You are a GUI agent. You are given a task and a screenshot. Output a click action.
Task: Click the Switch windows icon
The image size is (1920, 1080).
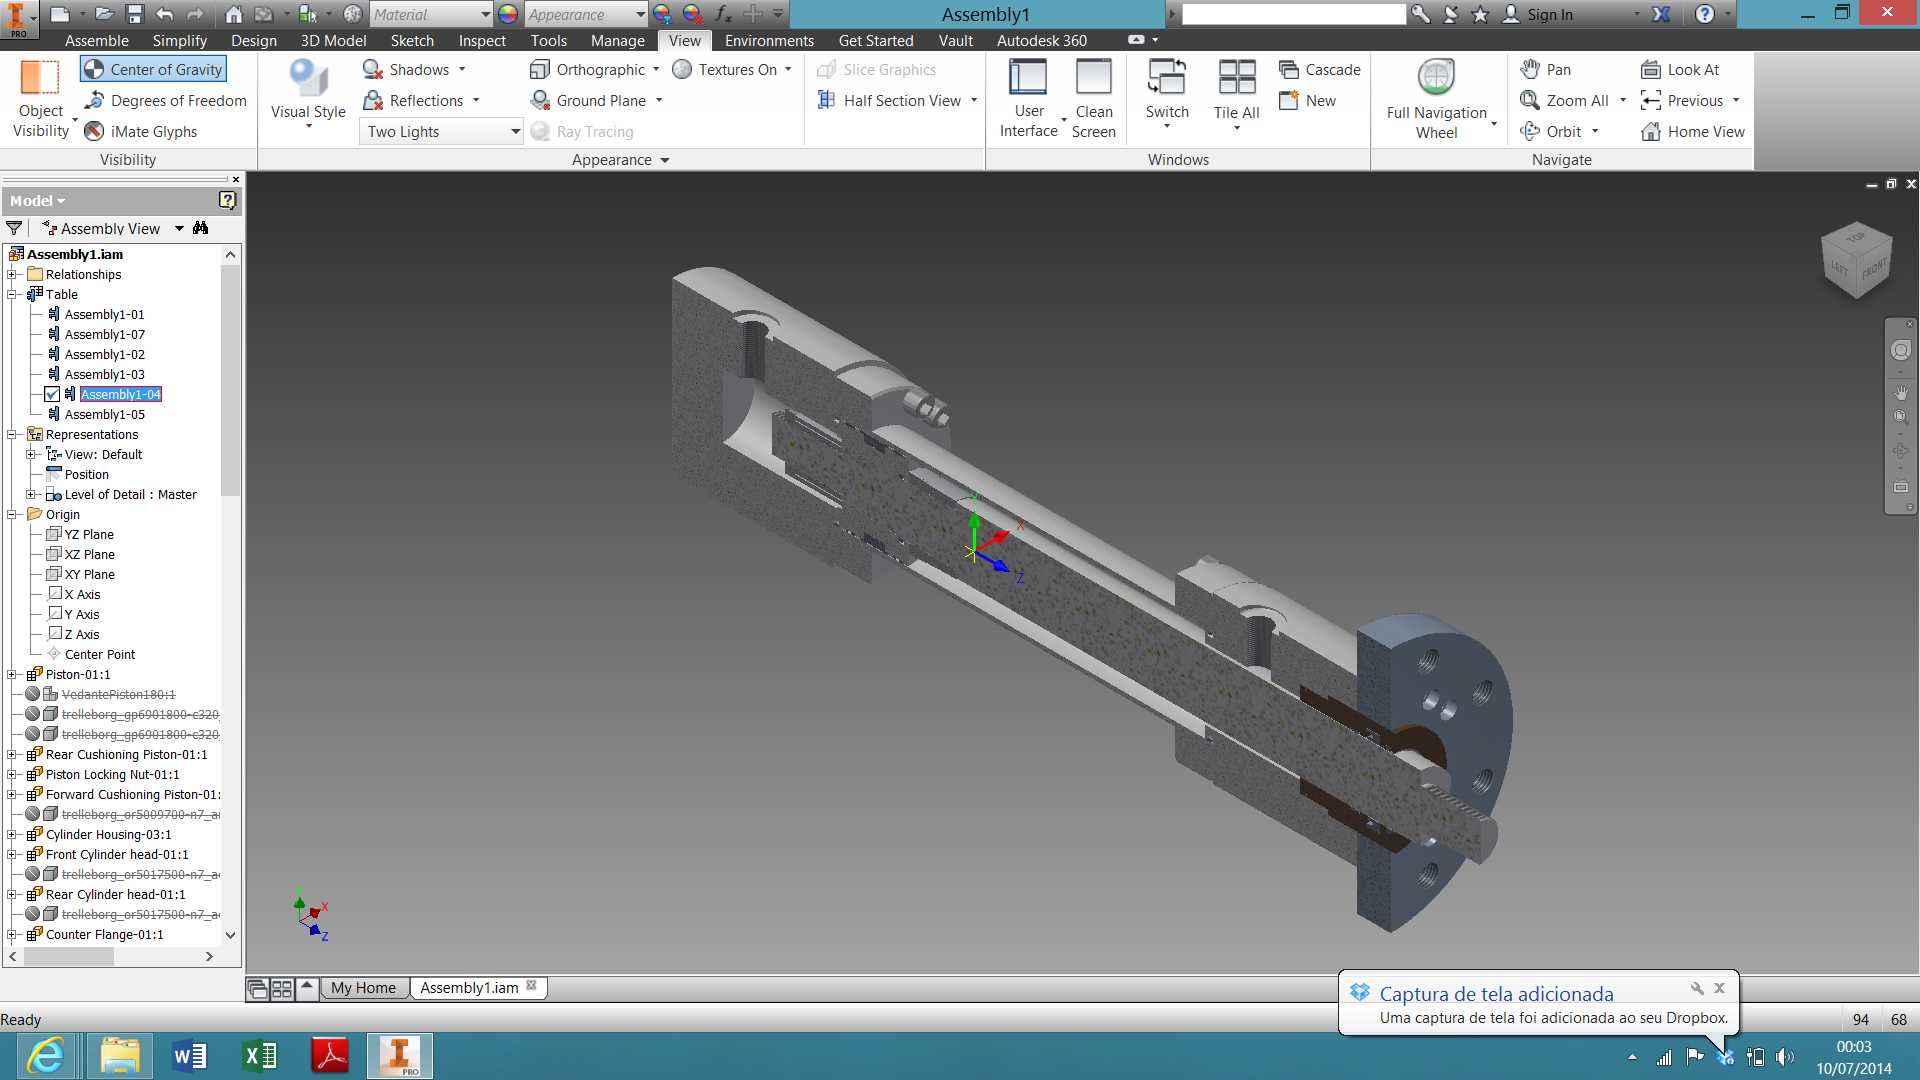click(x=1167, y=77)
